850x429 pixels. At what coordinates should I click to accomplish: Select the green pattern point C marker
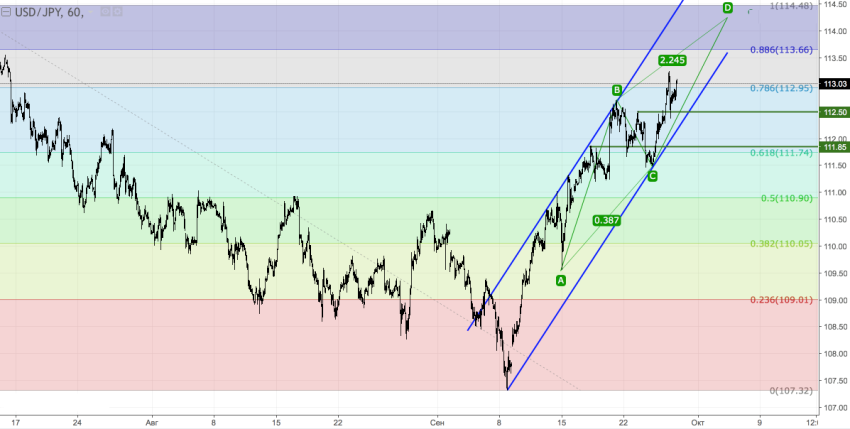tap(652, 177)
